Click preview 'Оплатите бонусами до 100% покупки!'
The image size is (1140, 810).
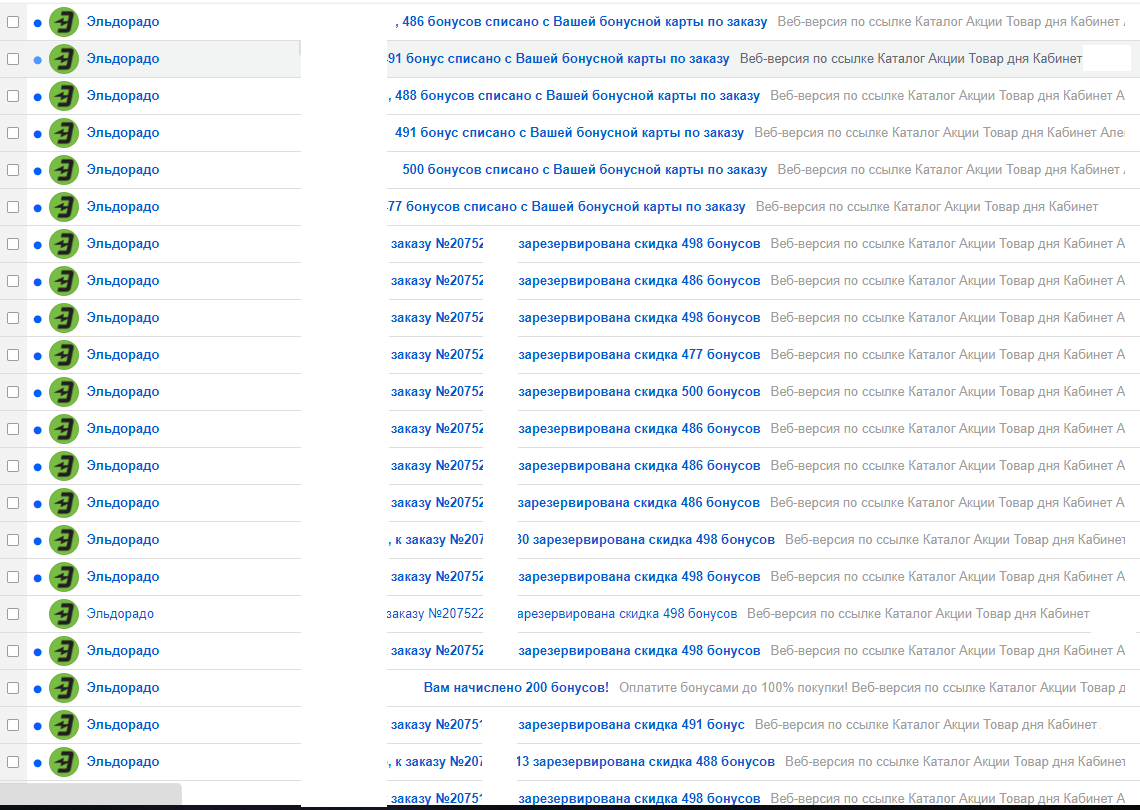tap(734, 687)
